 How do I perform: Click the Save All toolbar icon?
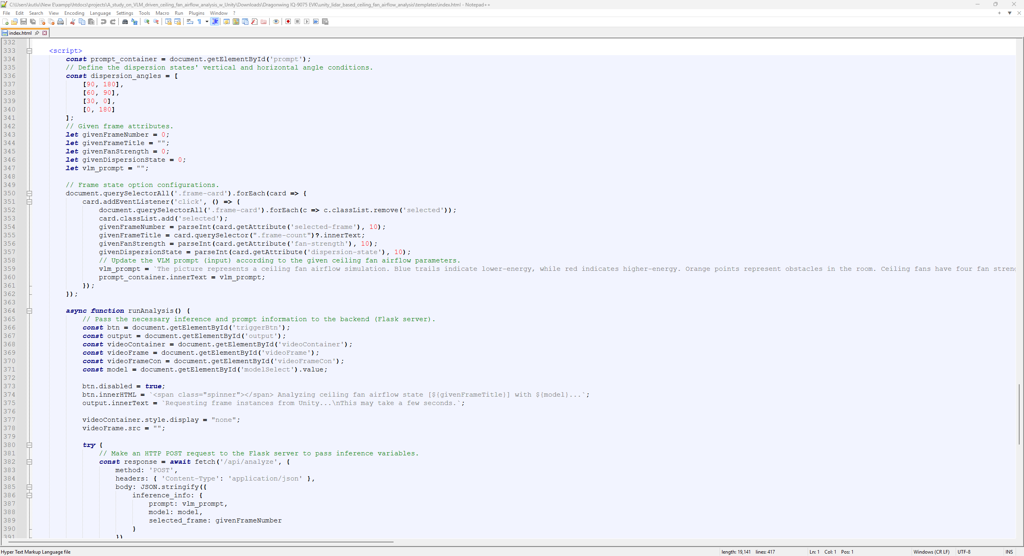click(x=33, y=22)
